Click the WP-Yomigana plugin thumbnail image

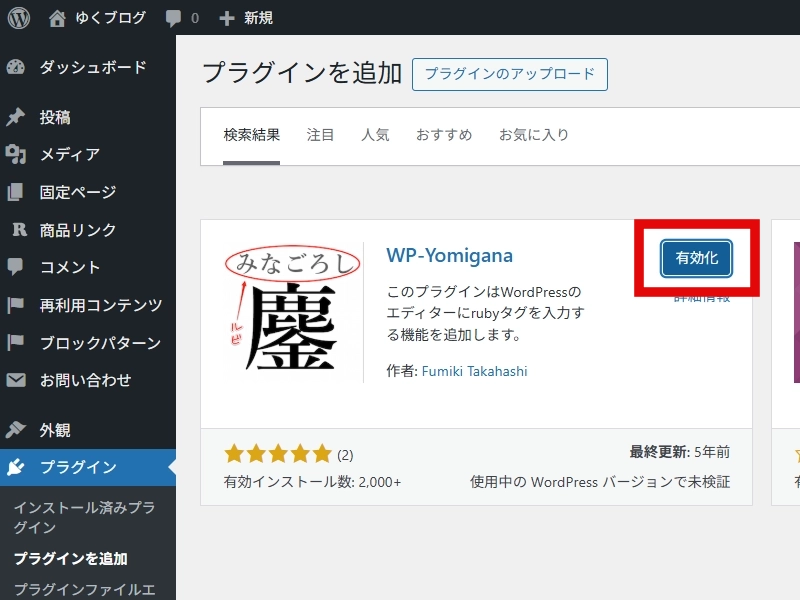(x=292, y=312)
